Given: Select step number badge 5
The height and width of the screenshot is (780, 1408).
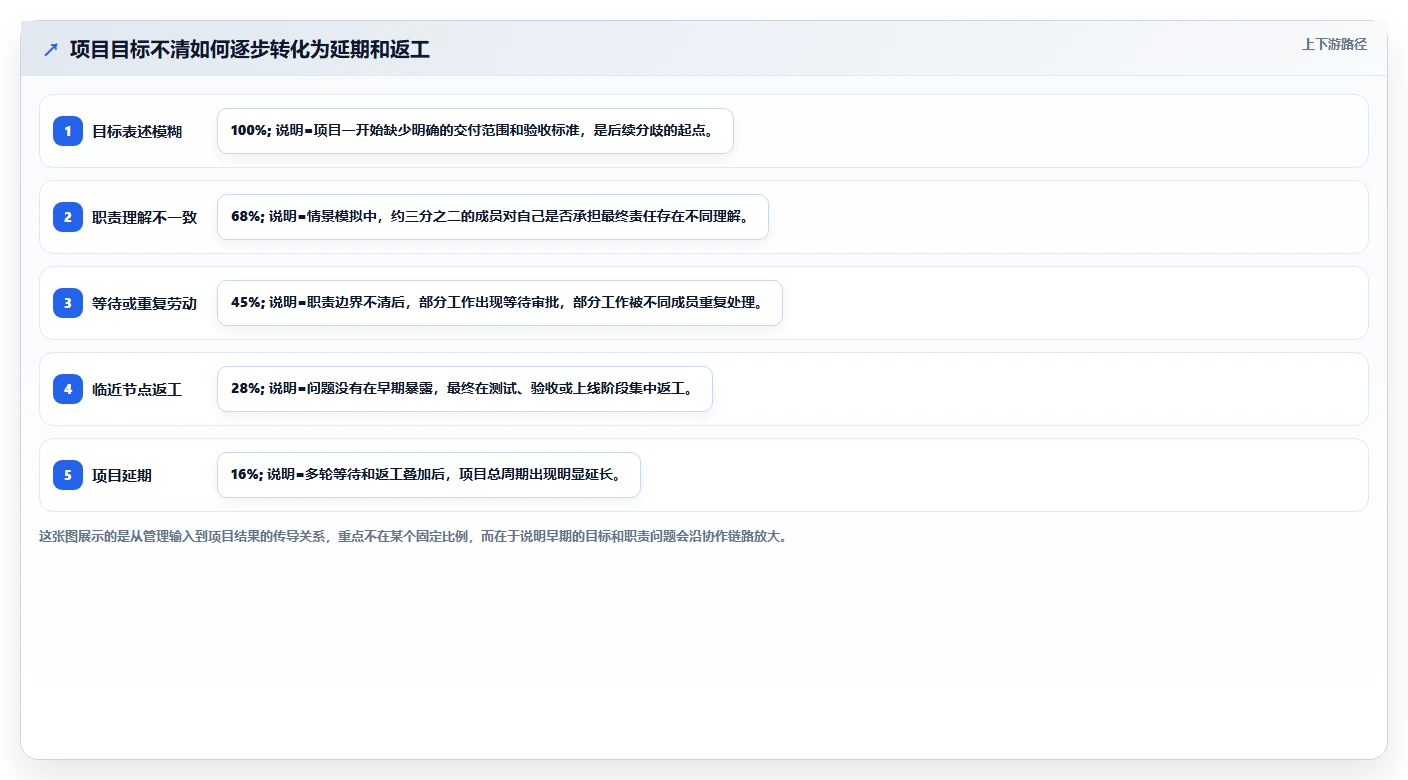Looking at the screenshot, I should [x=68, y=475].
